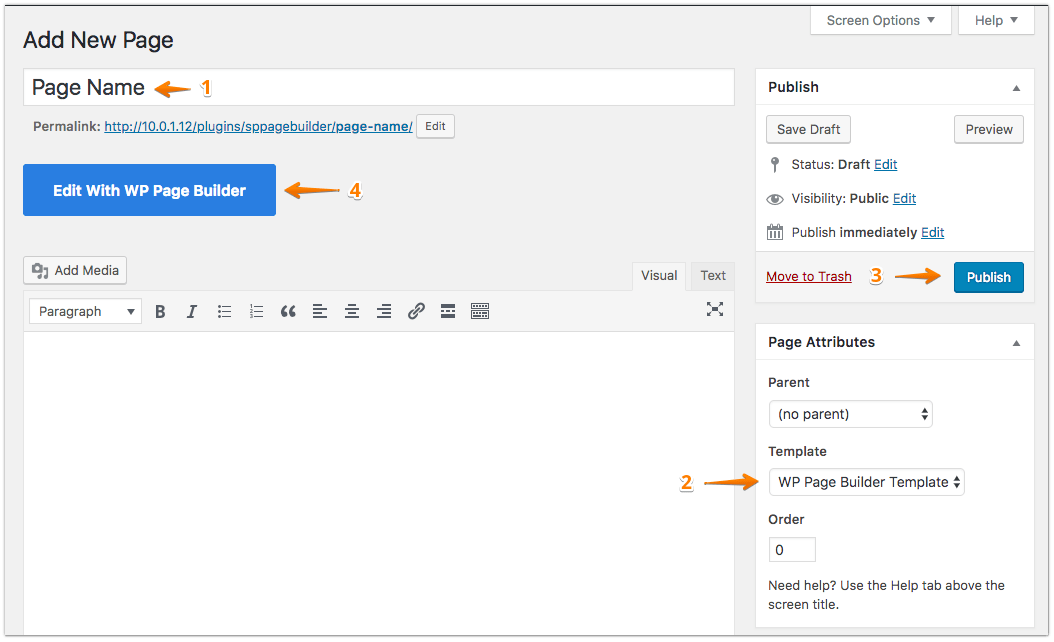Align text left
The image size is (1054, 642).
[x=320, y=311]
